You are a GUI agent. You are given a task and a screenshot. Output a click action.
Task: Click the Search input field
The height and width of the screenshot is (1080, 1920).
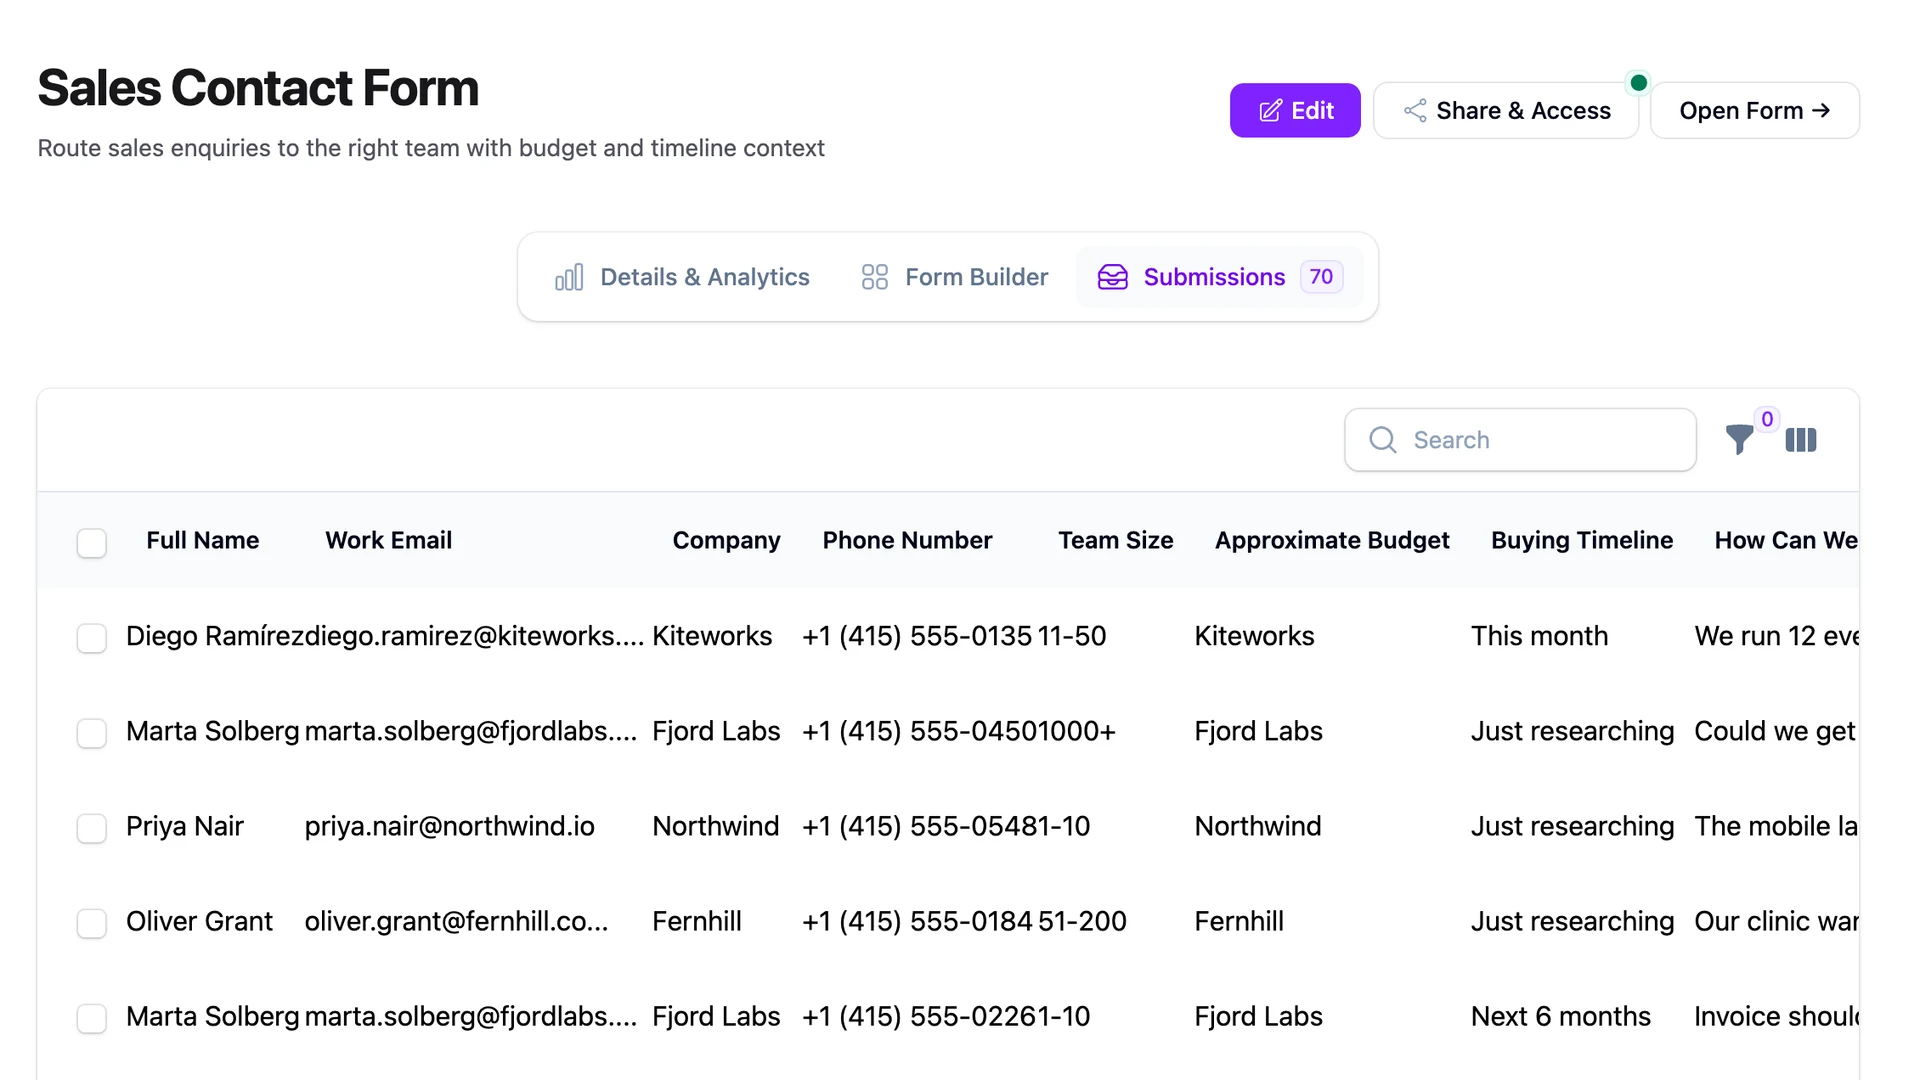point(1520,440)
